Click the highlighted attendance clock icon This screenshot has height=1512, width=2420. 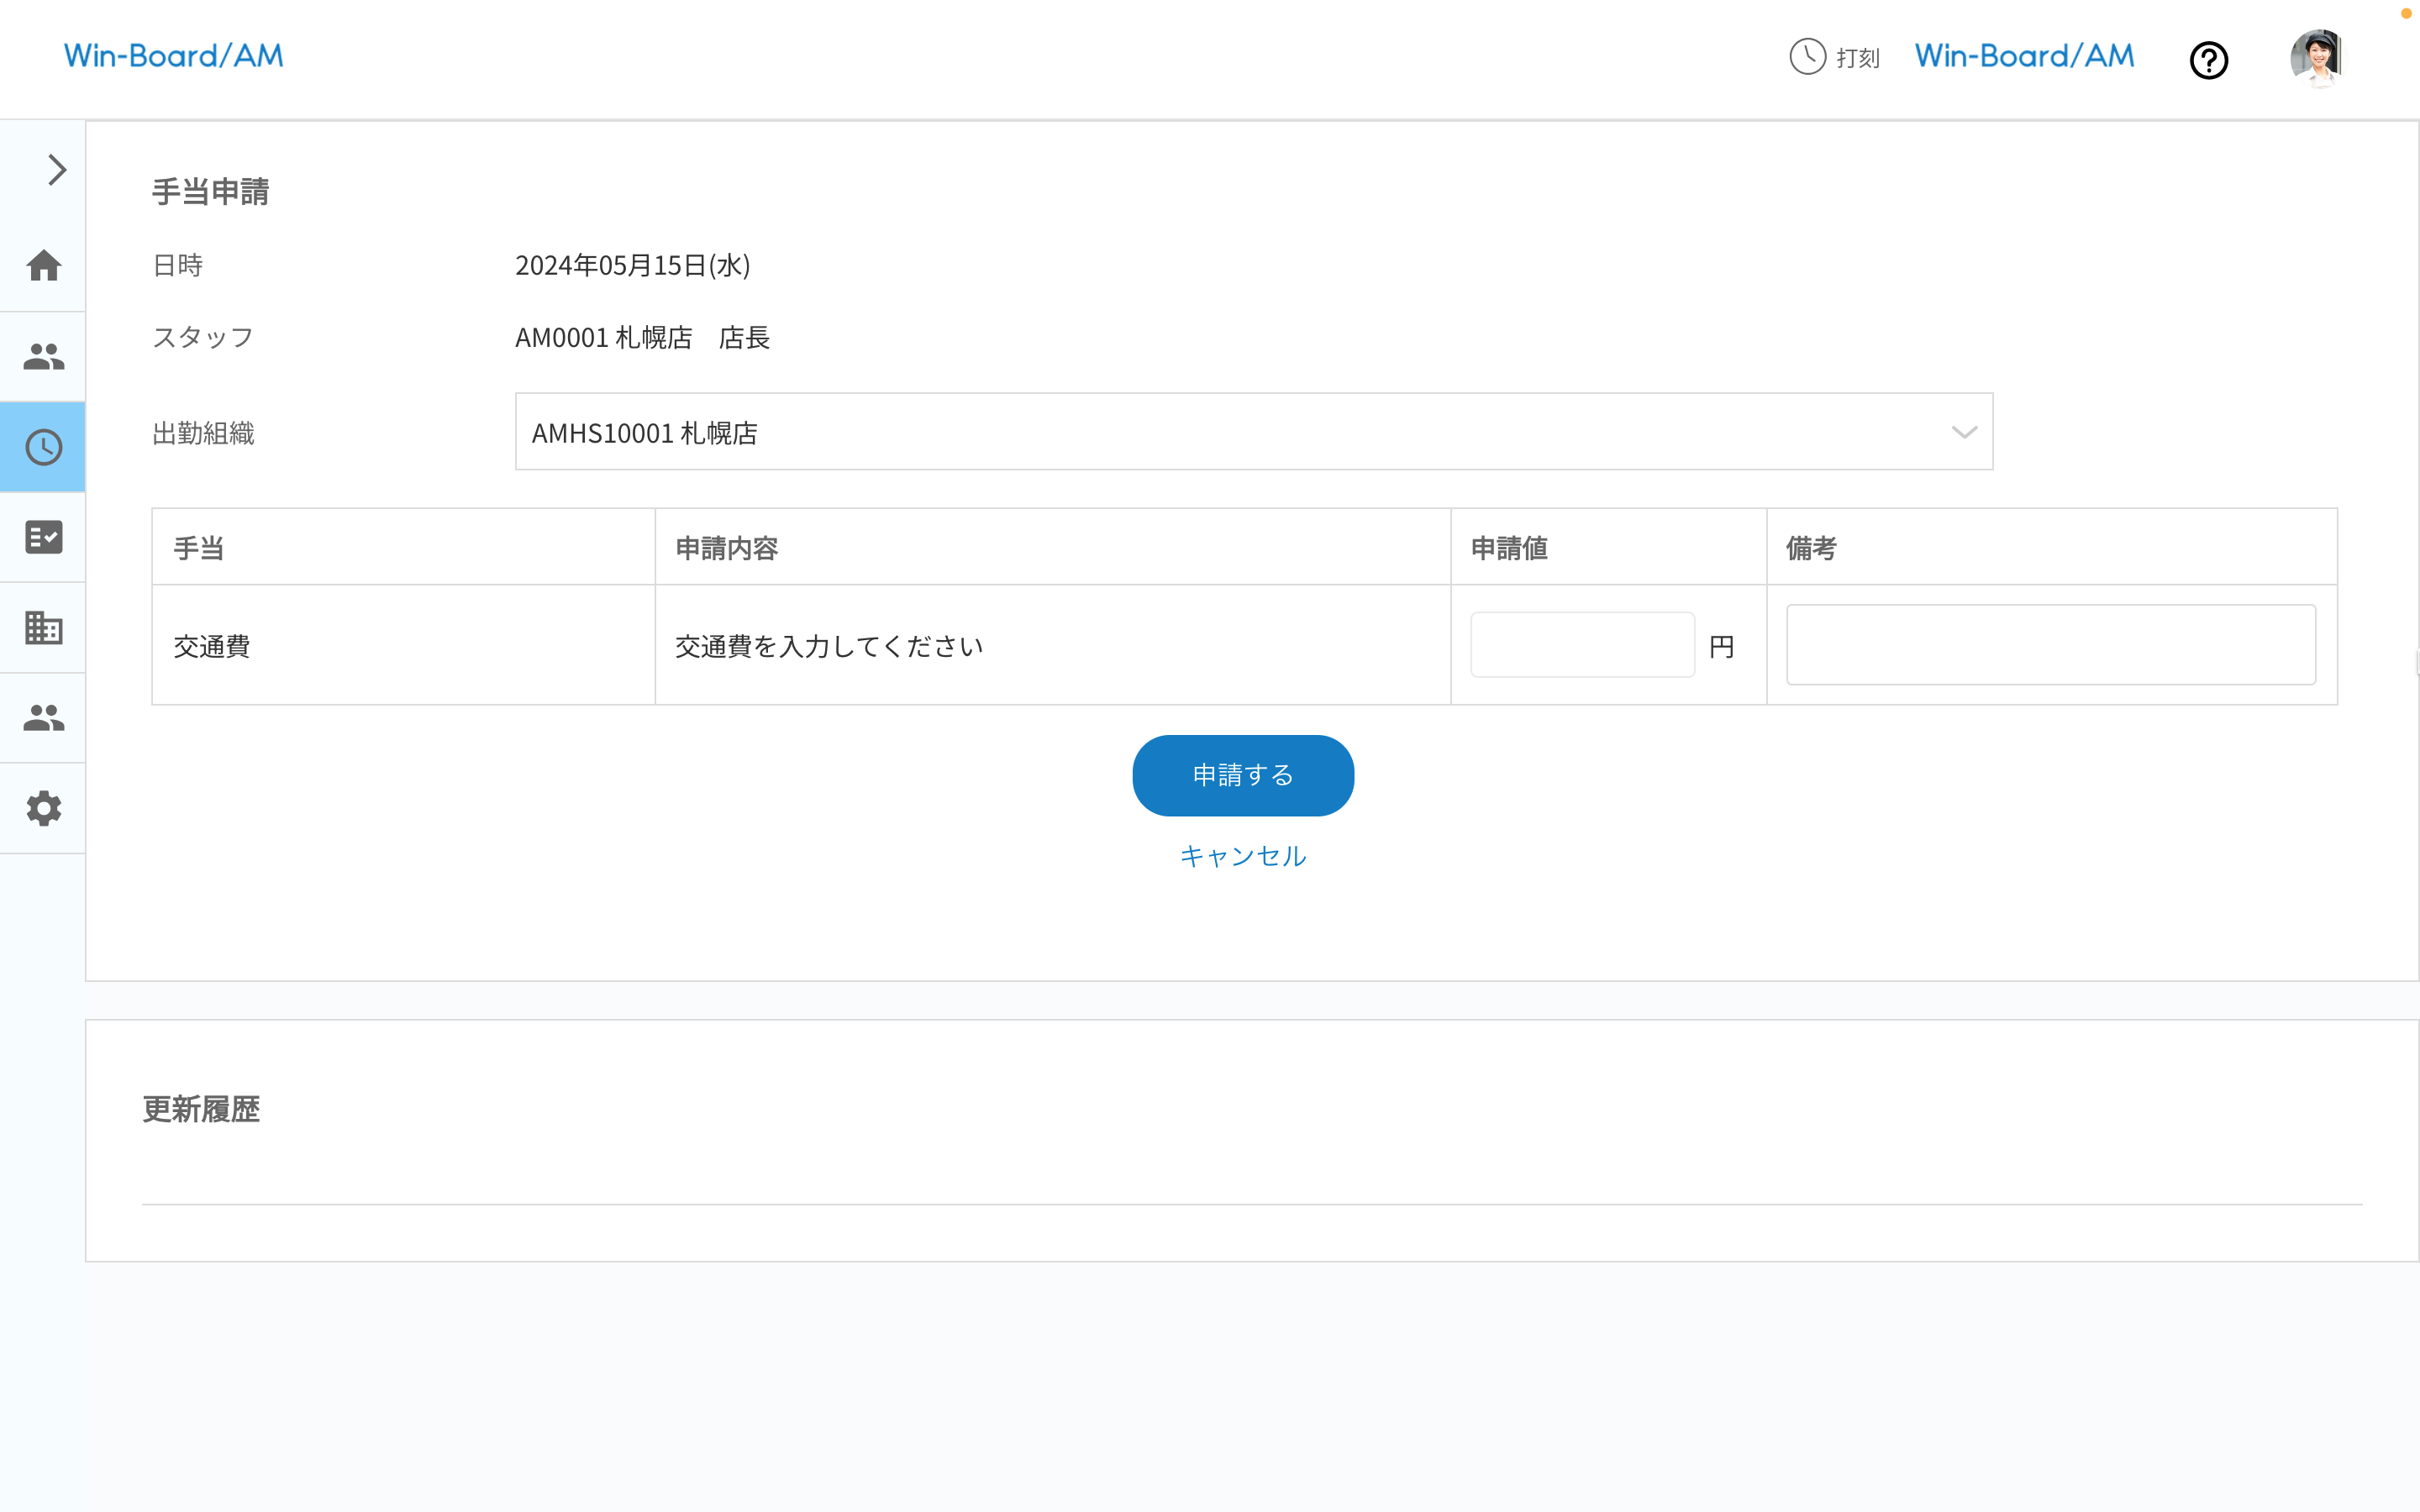pyautogui.click(x=43, y=447)
